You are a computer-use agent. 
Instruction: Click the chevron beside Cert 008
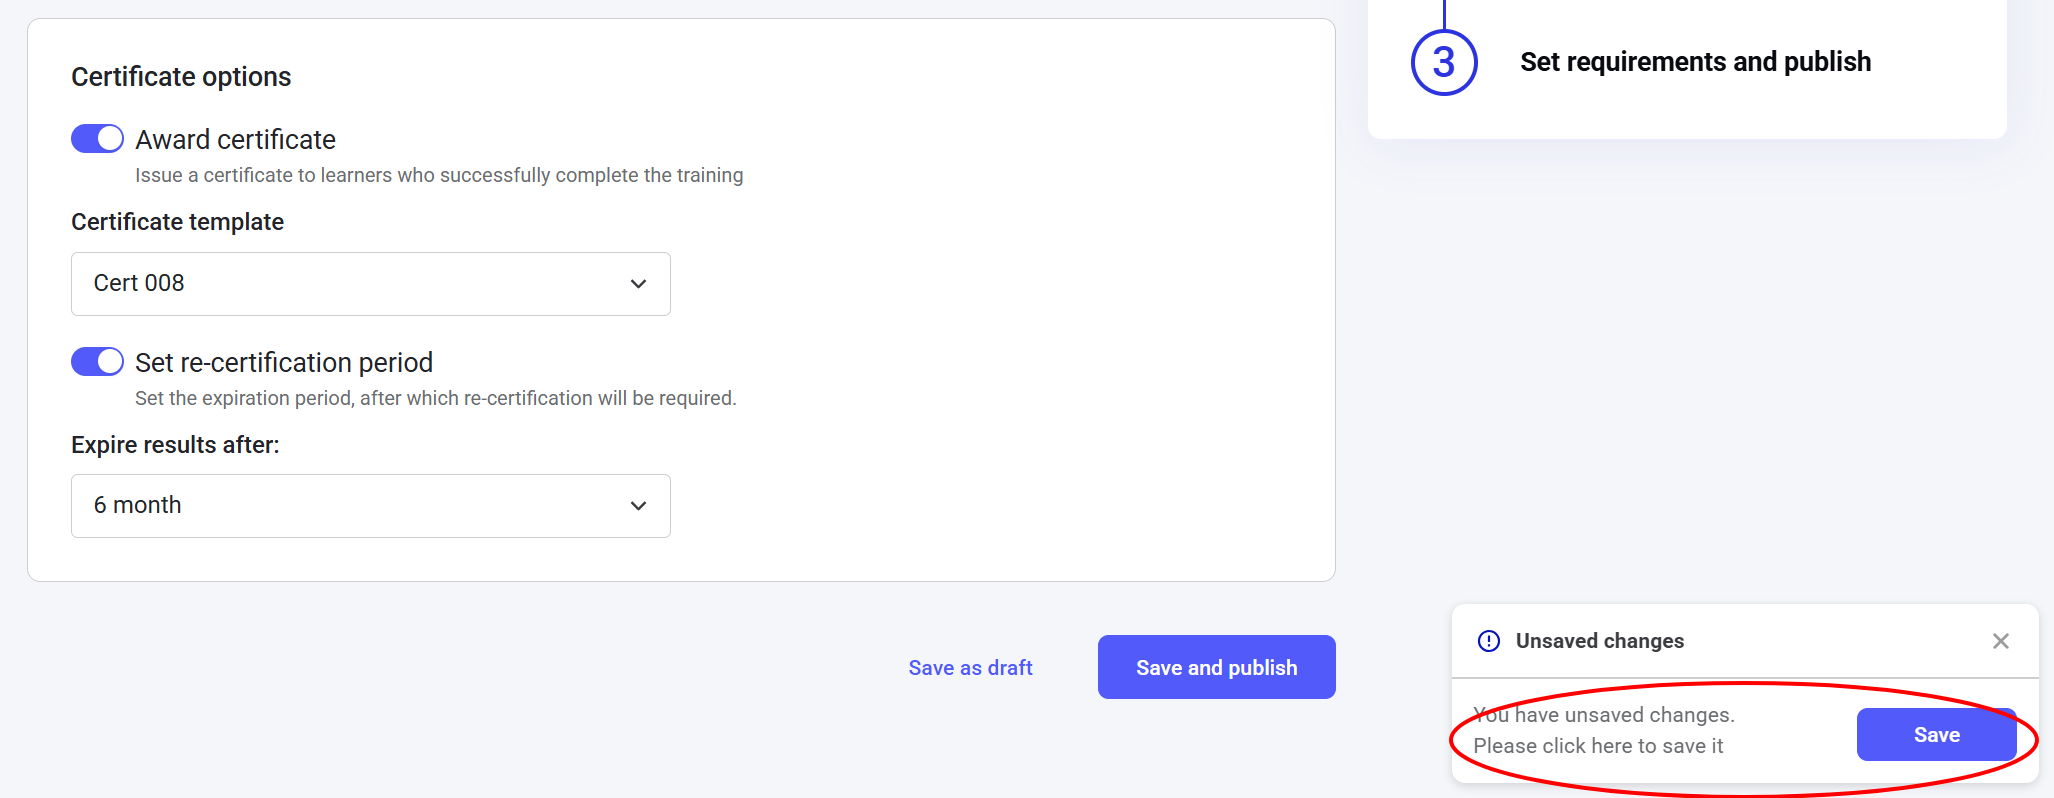click(x=638, y=284)
